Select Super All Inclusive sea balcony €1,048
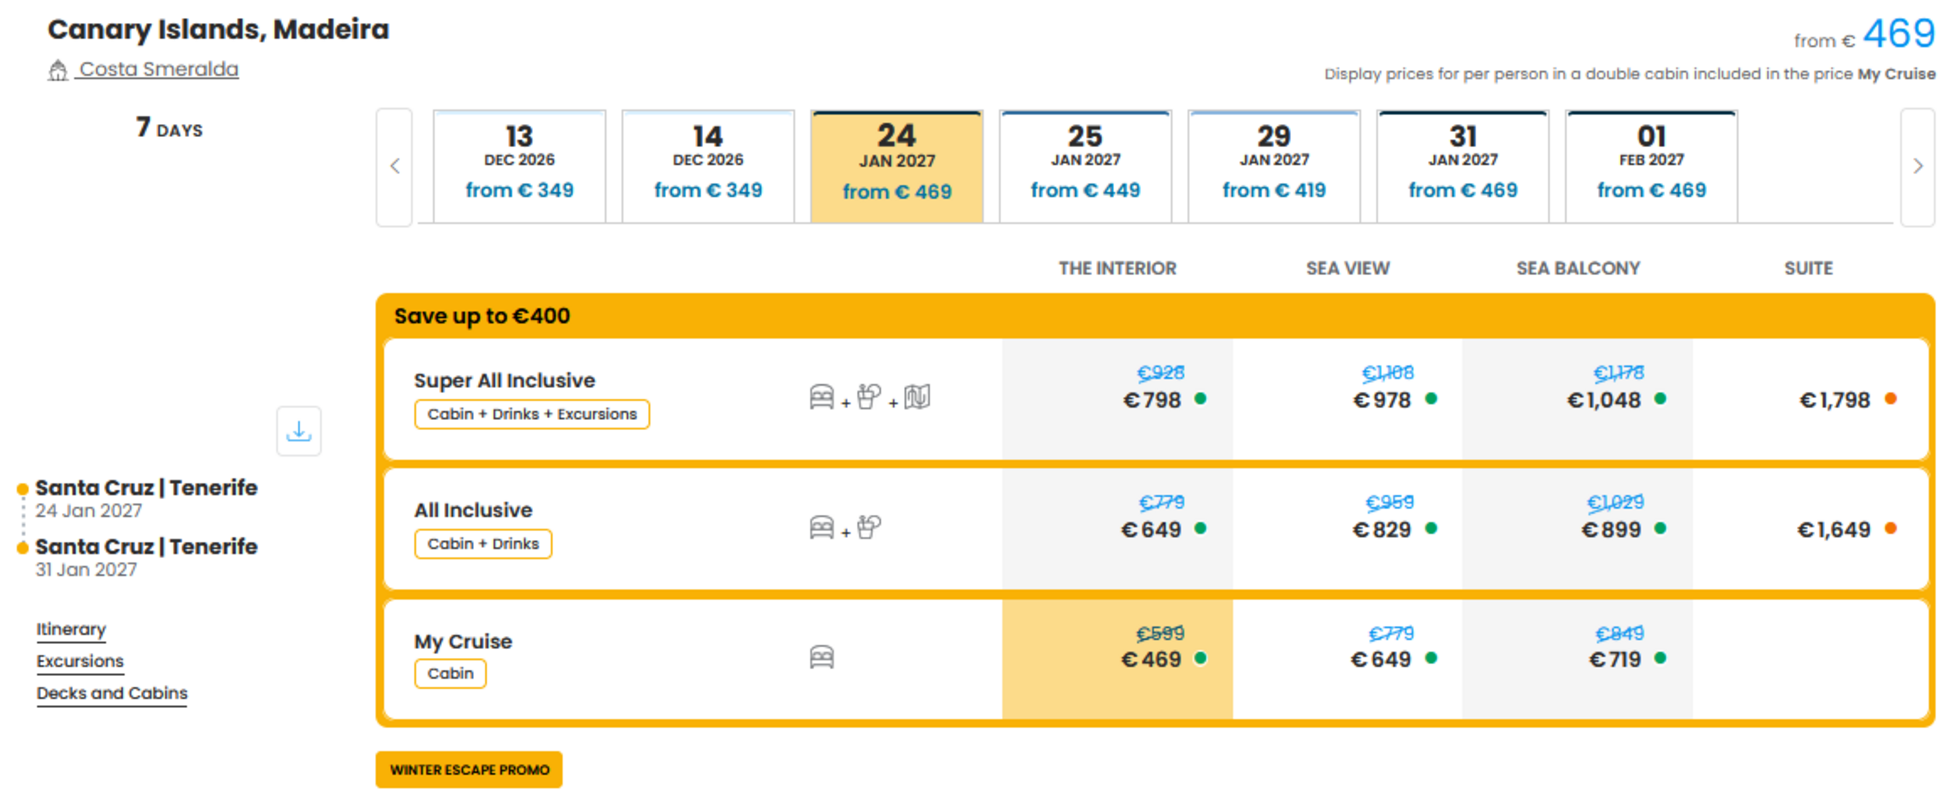Screen dimensions: 1944x800 click(x=1603, y=400)
